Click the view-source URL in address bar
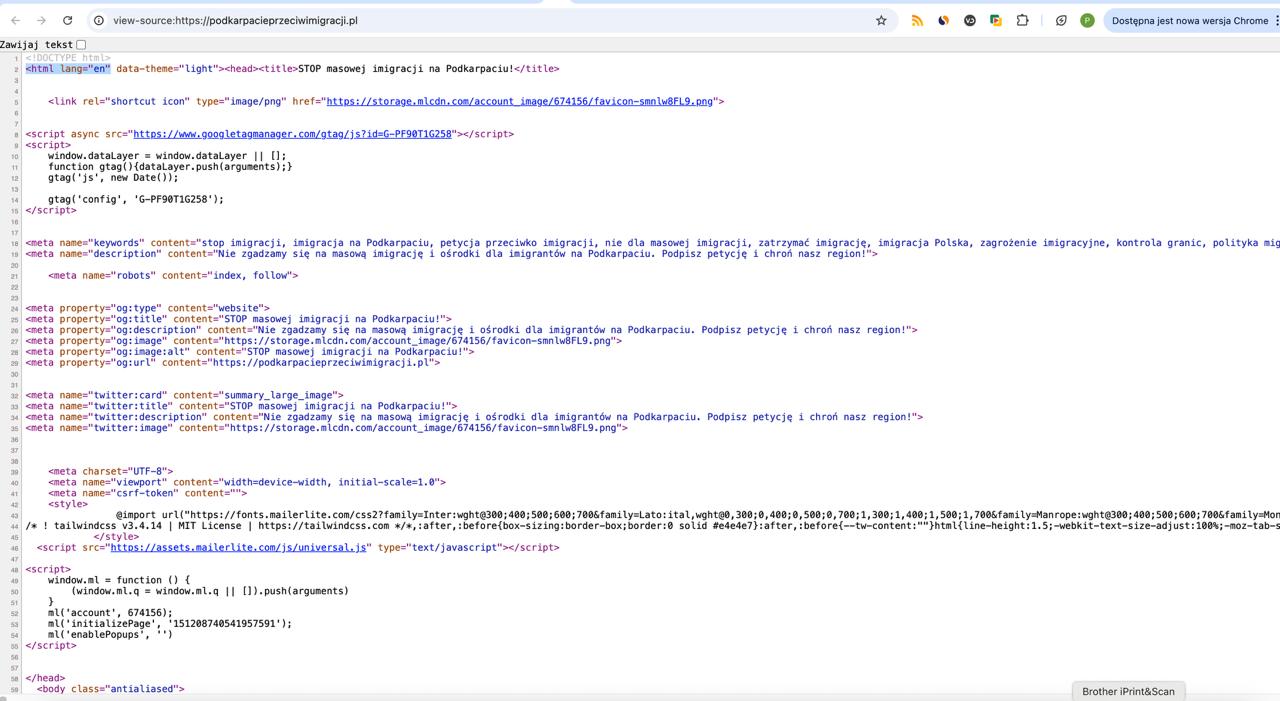Screen dimensions: 1280x701 235,20
